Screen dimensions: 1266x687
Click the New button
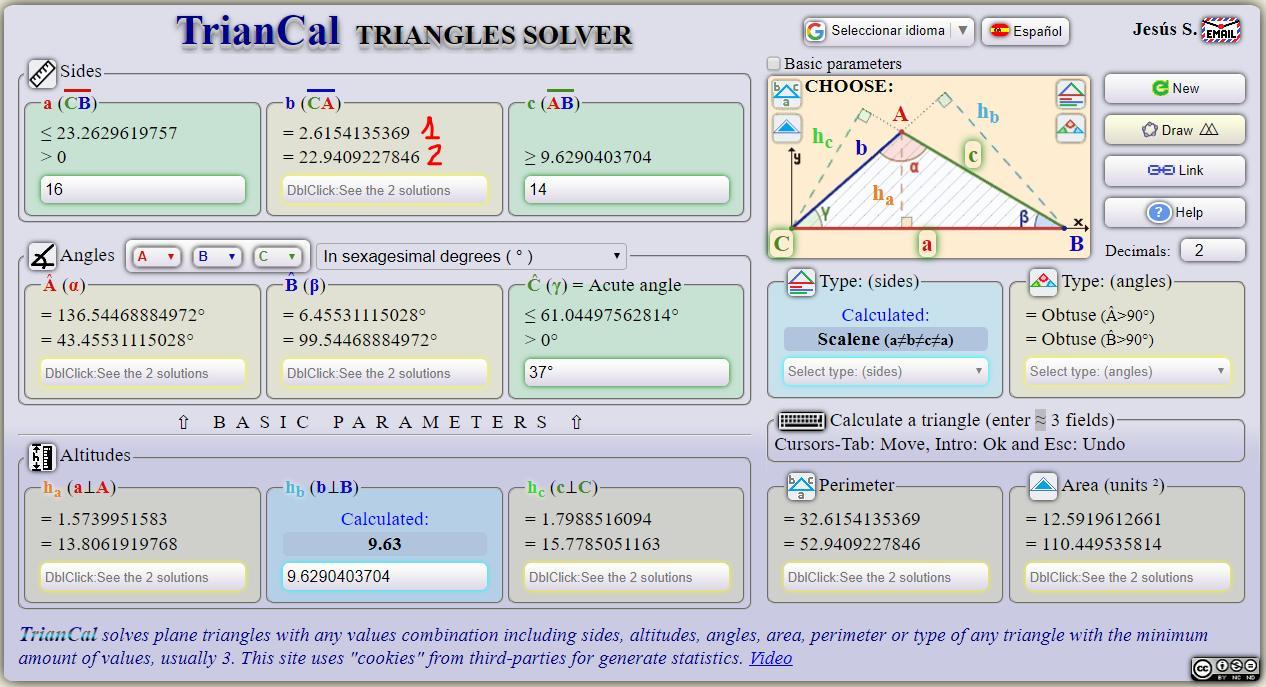coord(1175,88)
